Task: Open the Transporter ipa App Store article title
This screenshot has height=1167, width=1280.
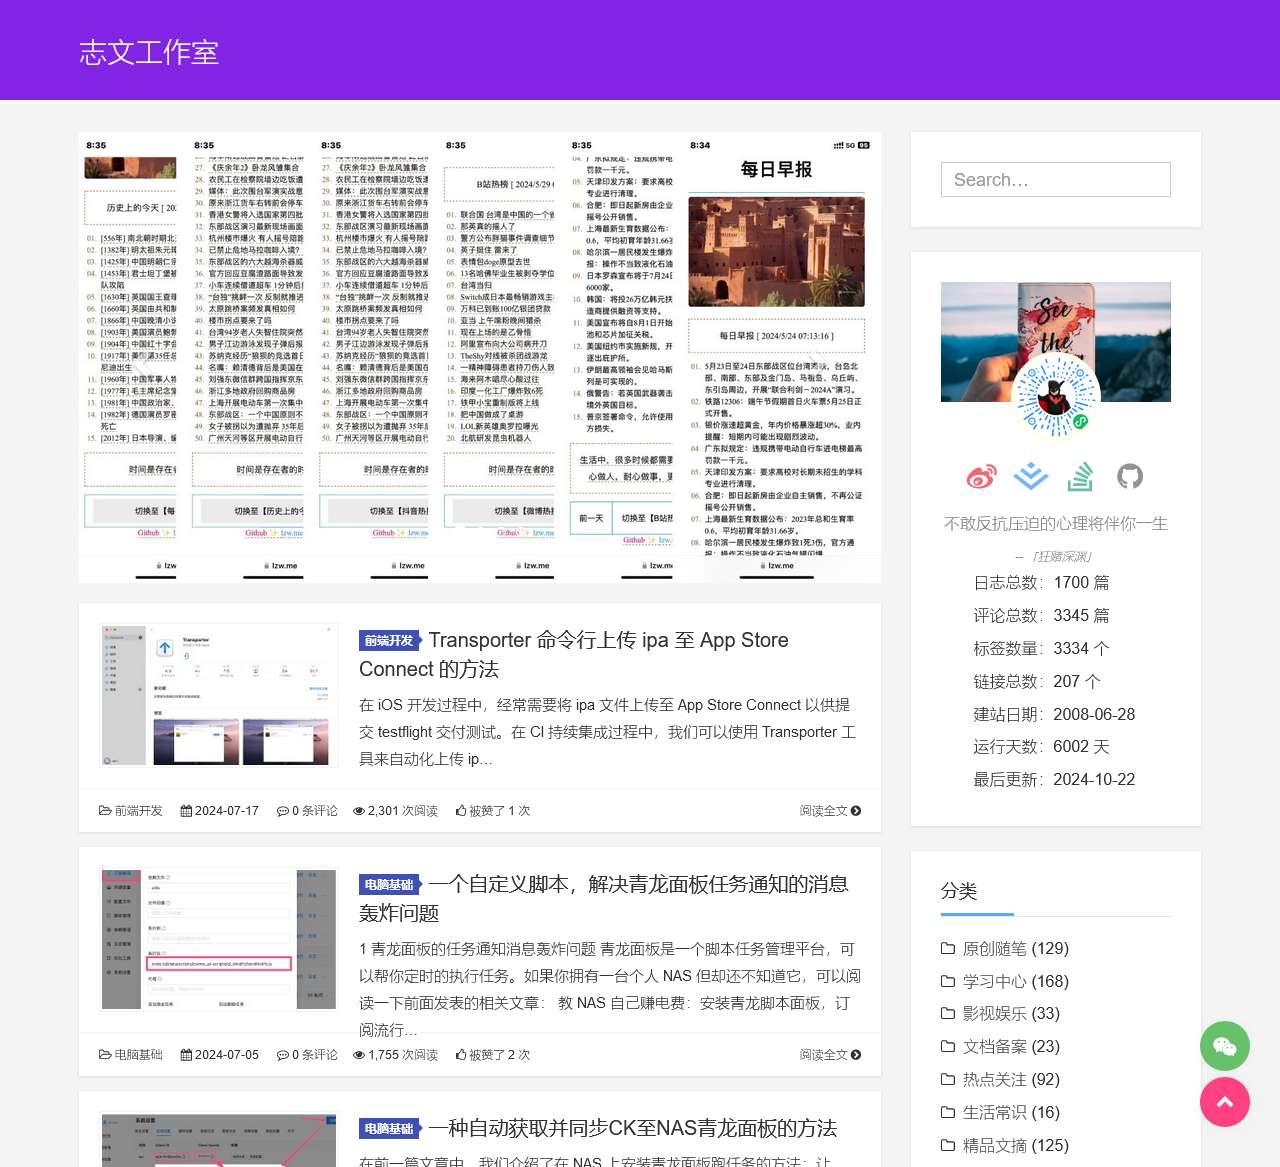Action: (x=574, y=655)
